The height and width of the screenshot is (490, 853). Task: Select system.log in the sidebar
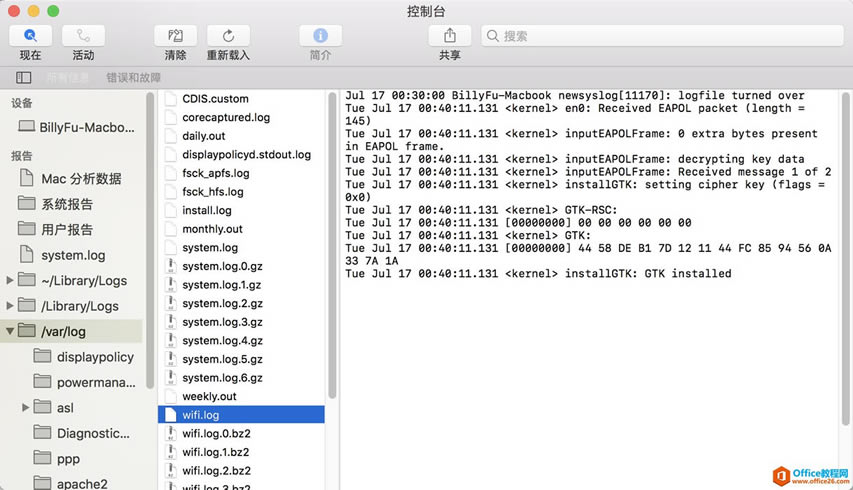pos(63,255)
